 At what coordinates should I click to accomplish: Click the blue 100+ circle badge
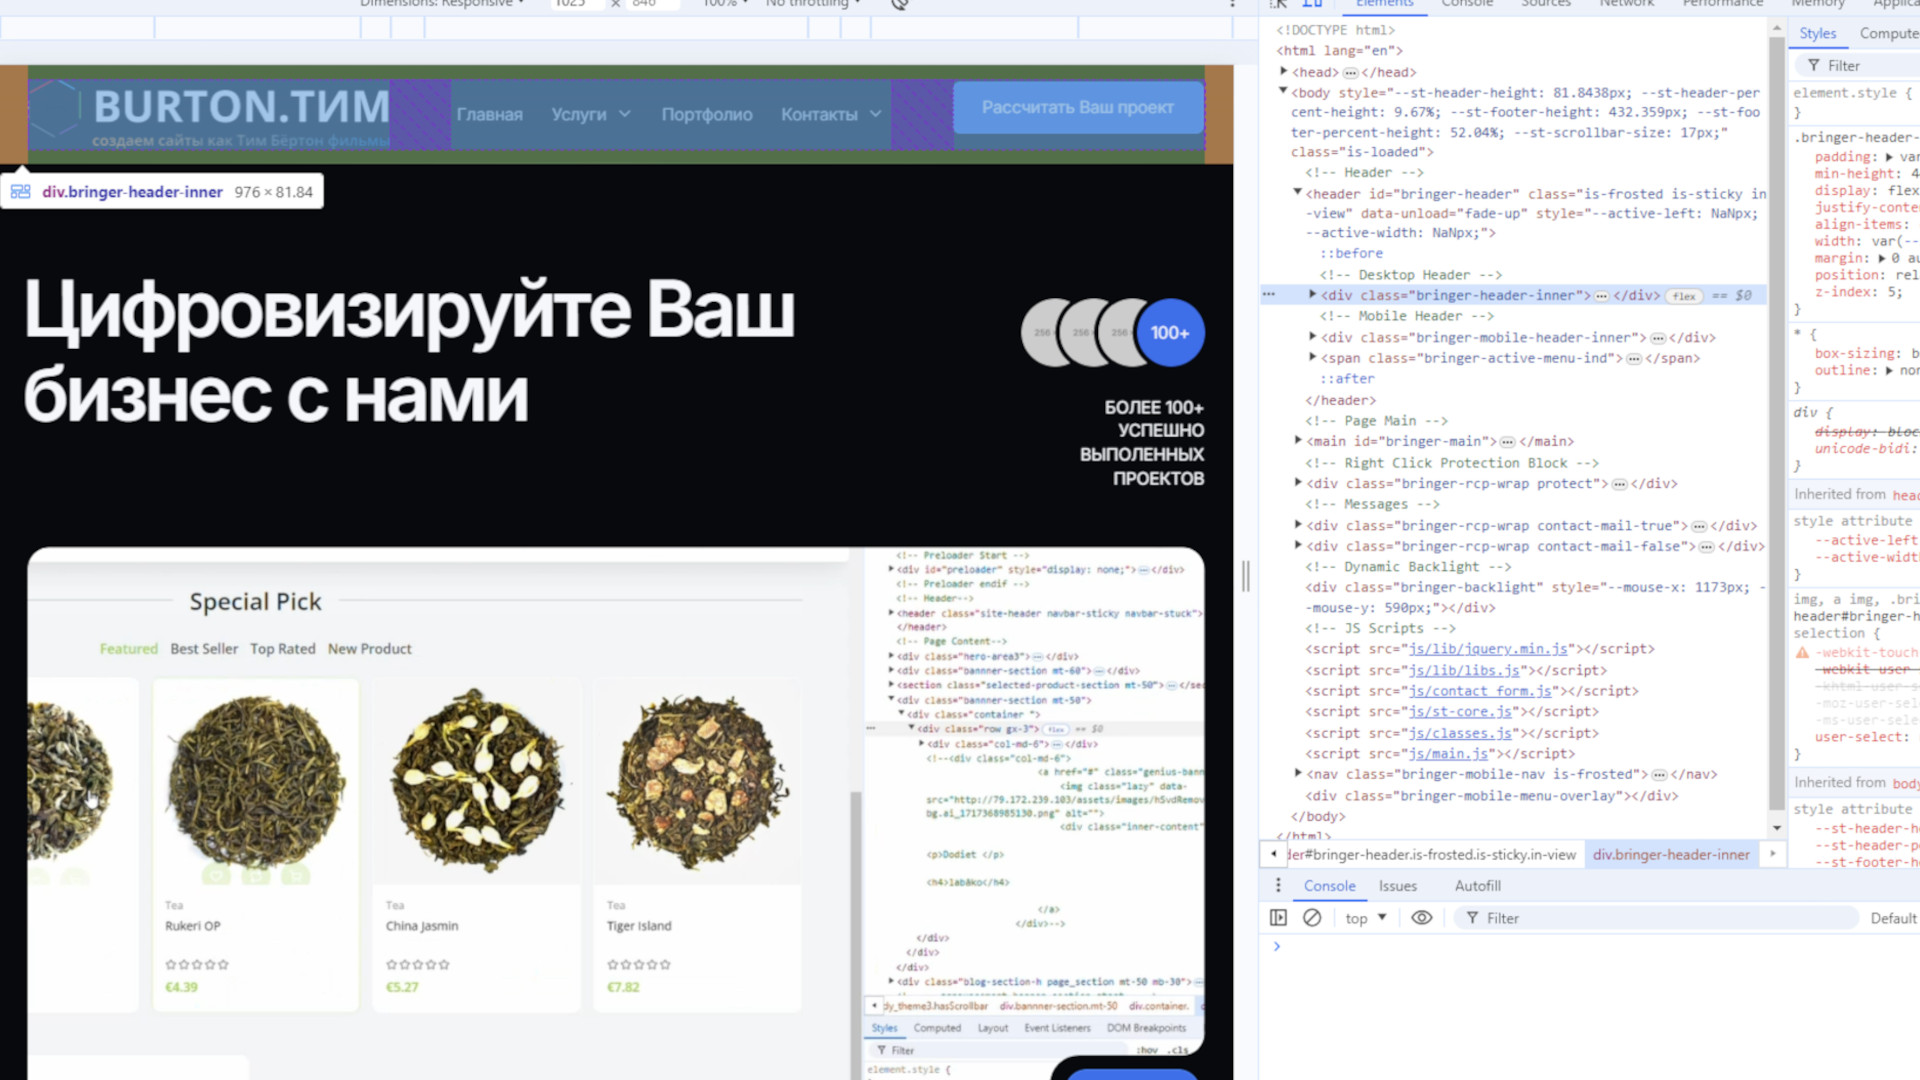(x=1169, y=333)
